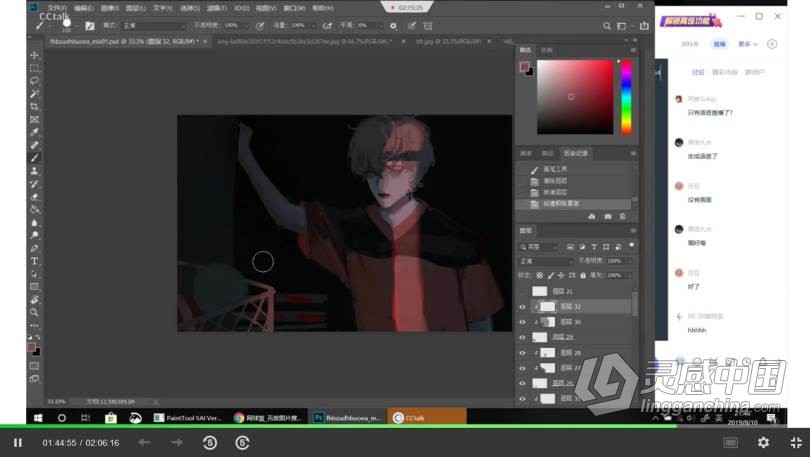Select the Type tool

35,261
